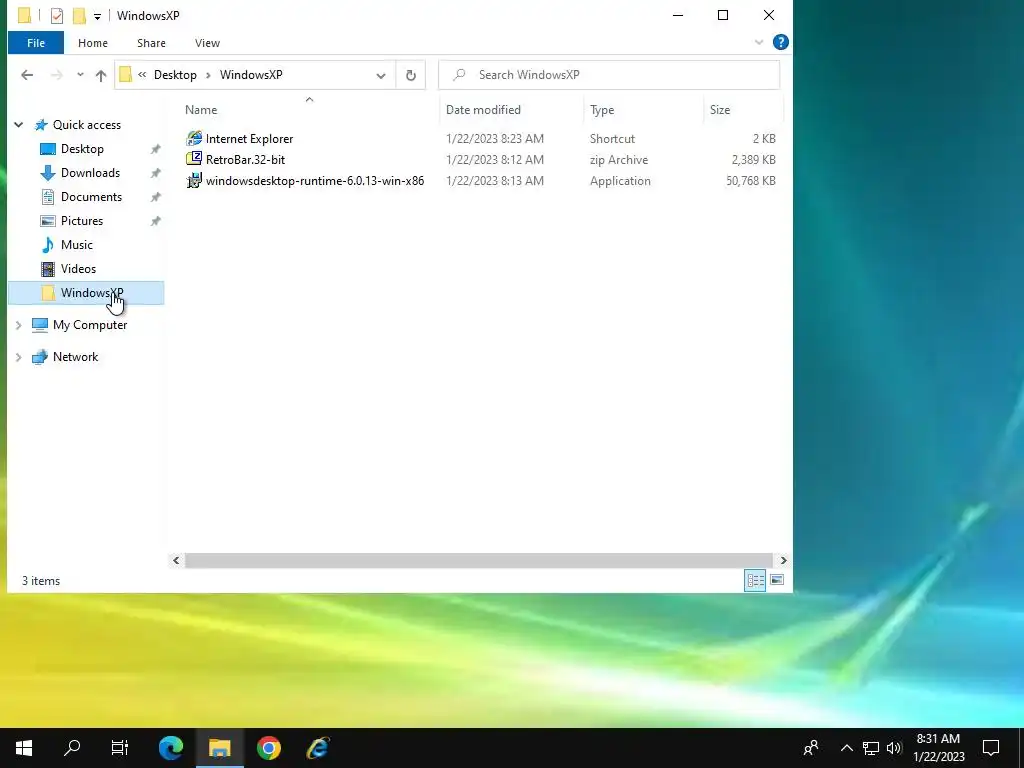1024x768 pixels.
Task: Open Videos in Quick access
Action: click(78, 269)
